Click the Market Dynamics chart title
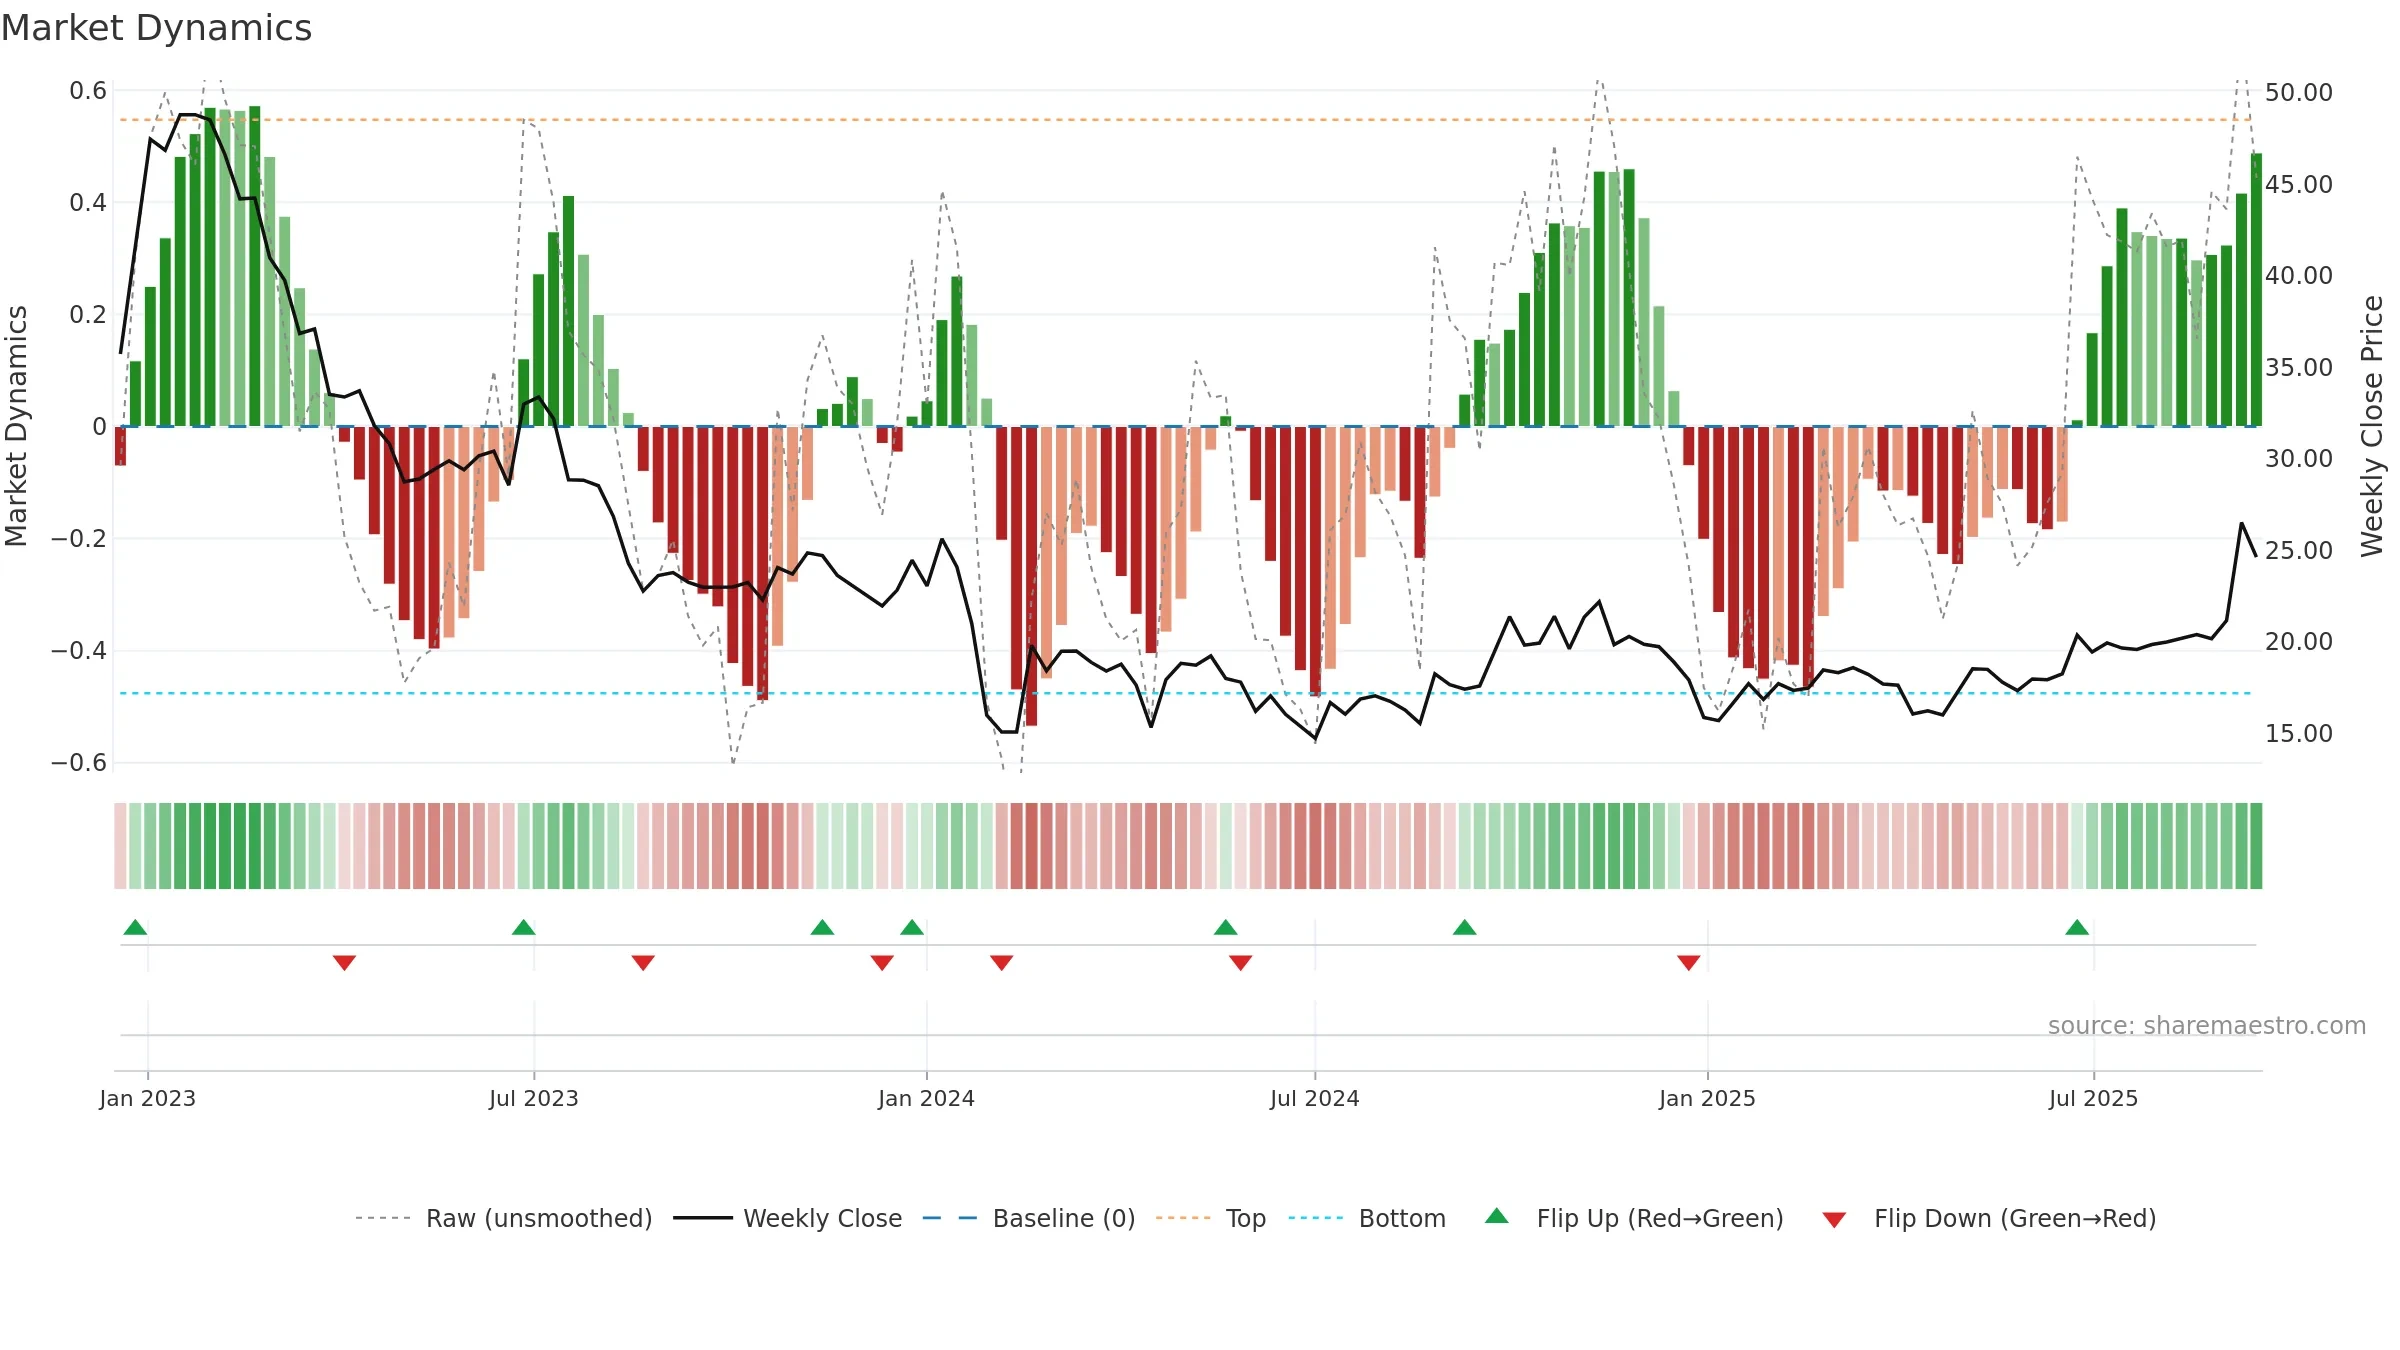 (x=156, y=28)
